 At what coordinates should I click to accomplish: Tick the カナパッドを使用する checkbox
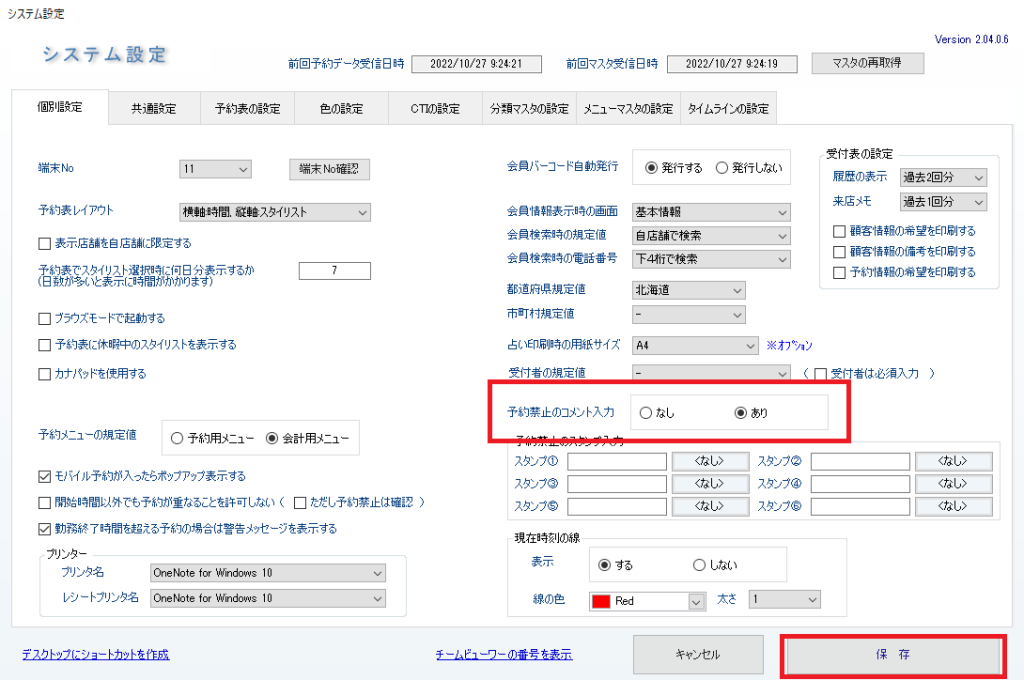pos(44,374)
